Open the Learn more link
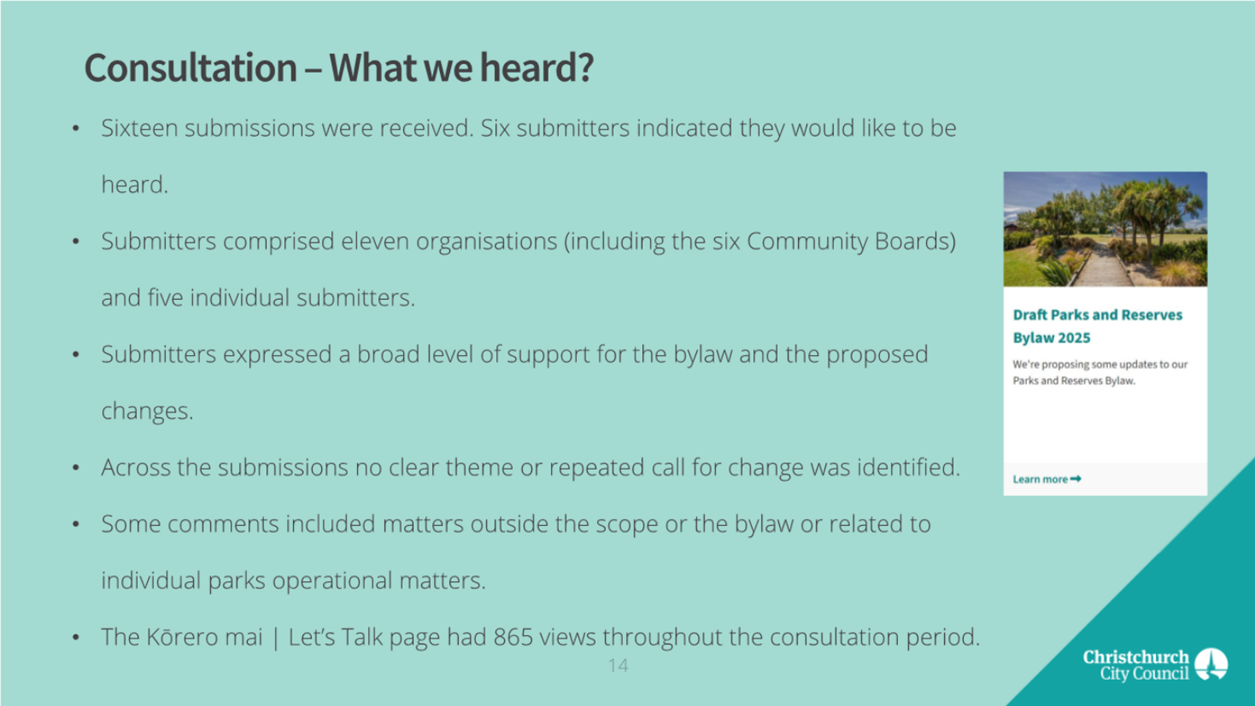Screen dimensions: 1255x706 (x=1047, y=479)
